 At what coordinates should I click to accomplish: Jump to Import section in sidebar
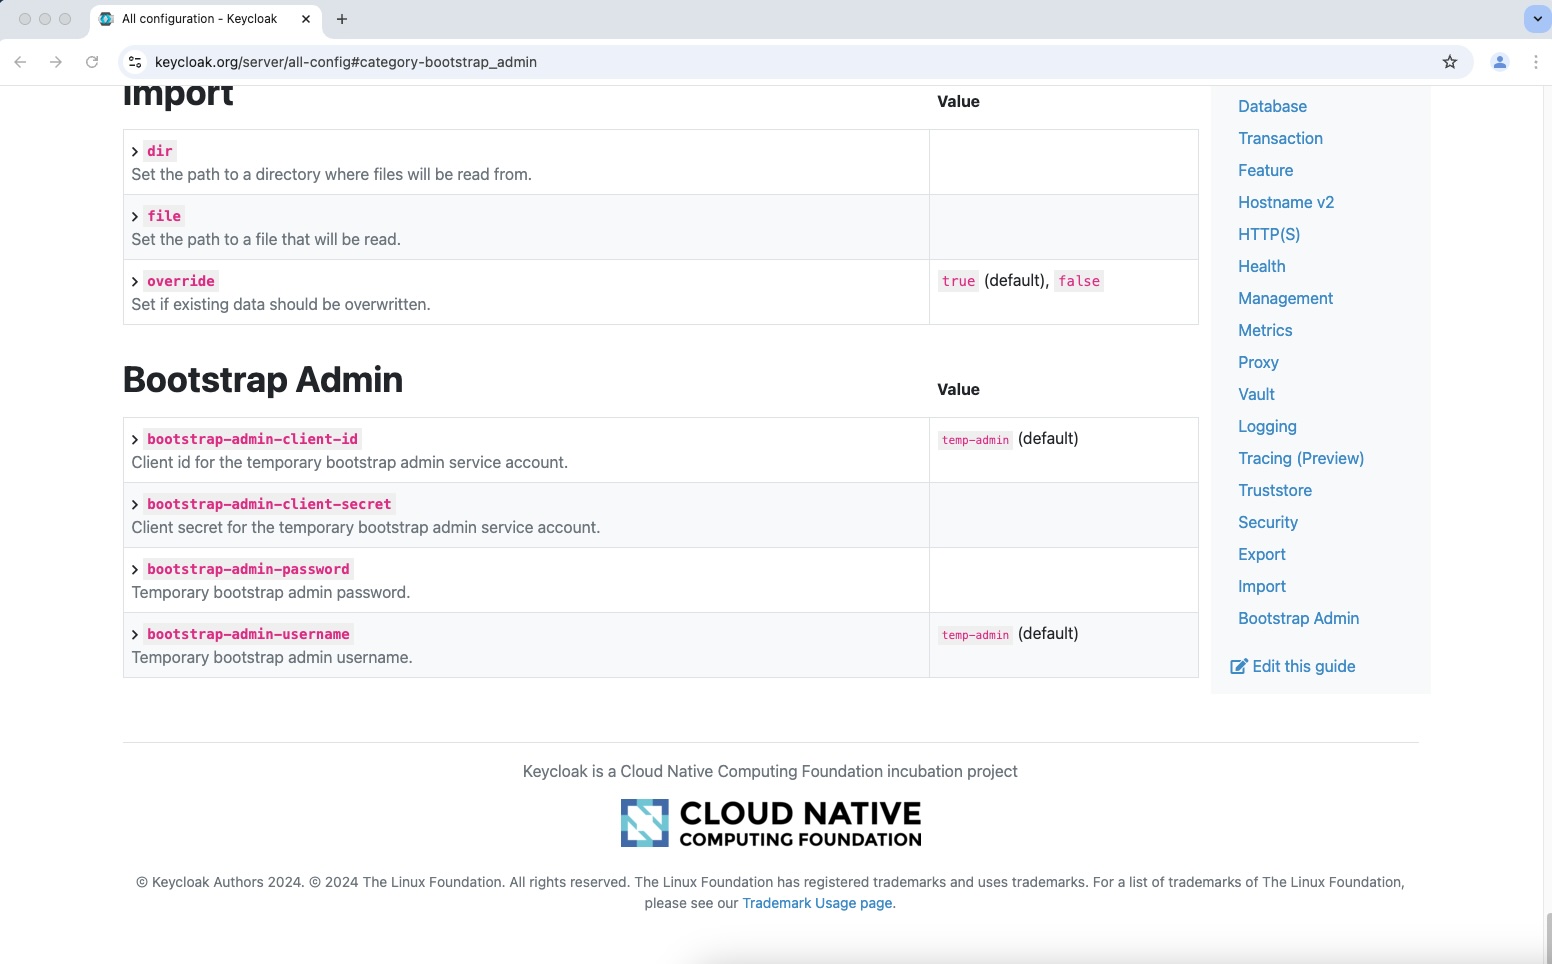coord(1262,586)
